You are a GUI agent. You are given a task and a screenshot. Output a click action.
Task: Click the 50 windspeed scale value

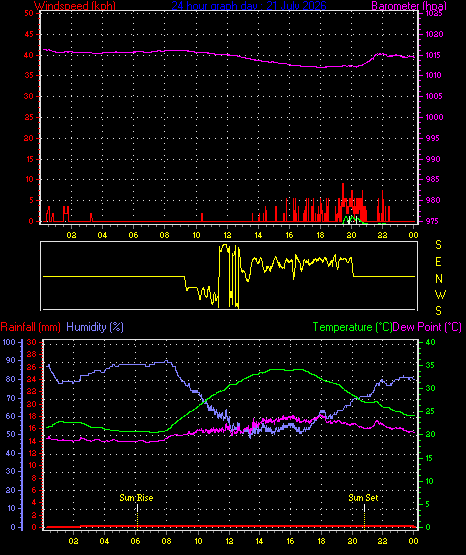click(x=29, y=13)
